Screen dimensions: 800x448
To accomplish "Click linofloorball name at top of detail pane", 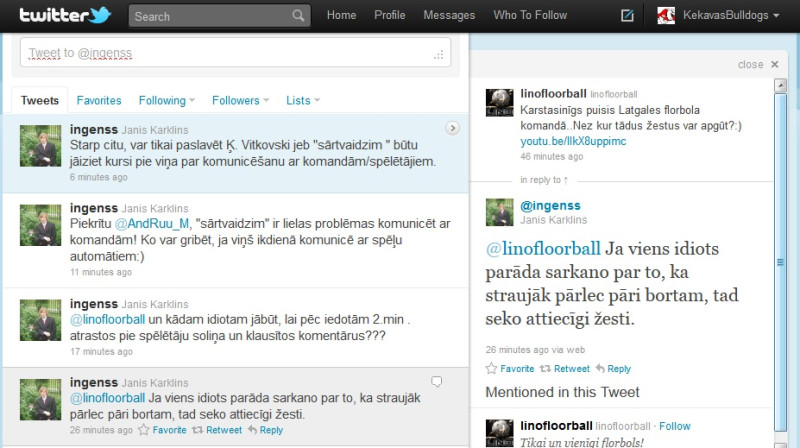I will [553, 93].
